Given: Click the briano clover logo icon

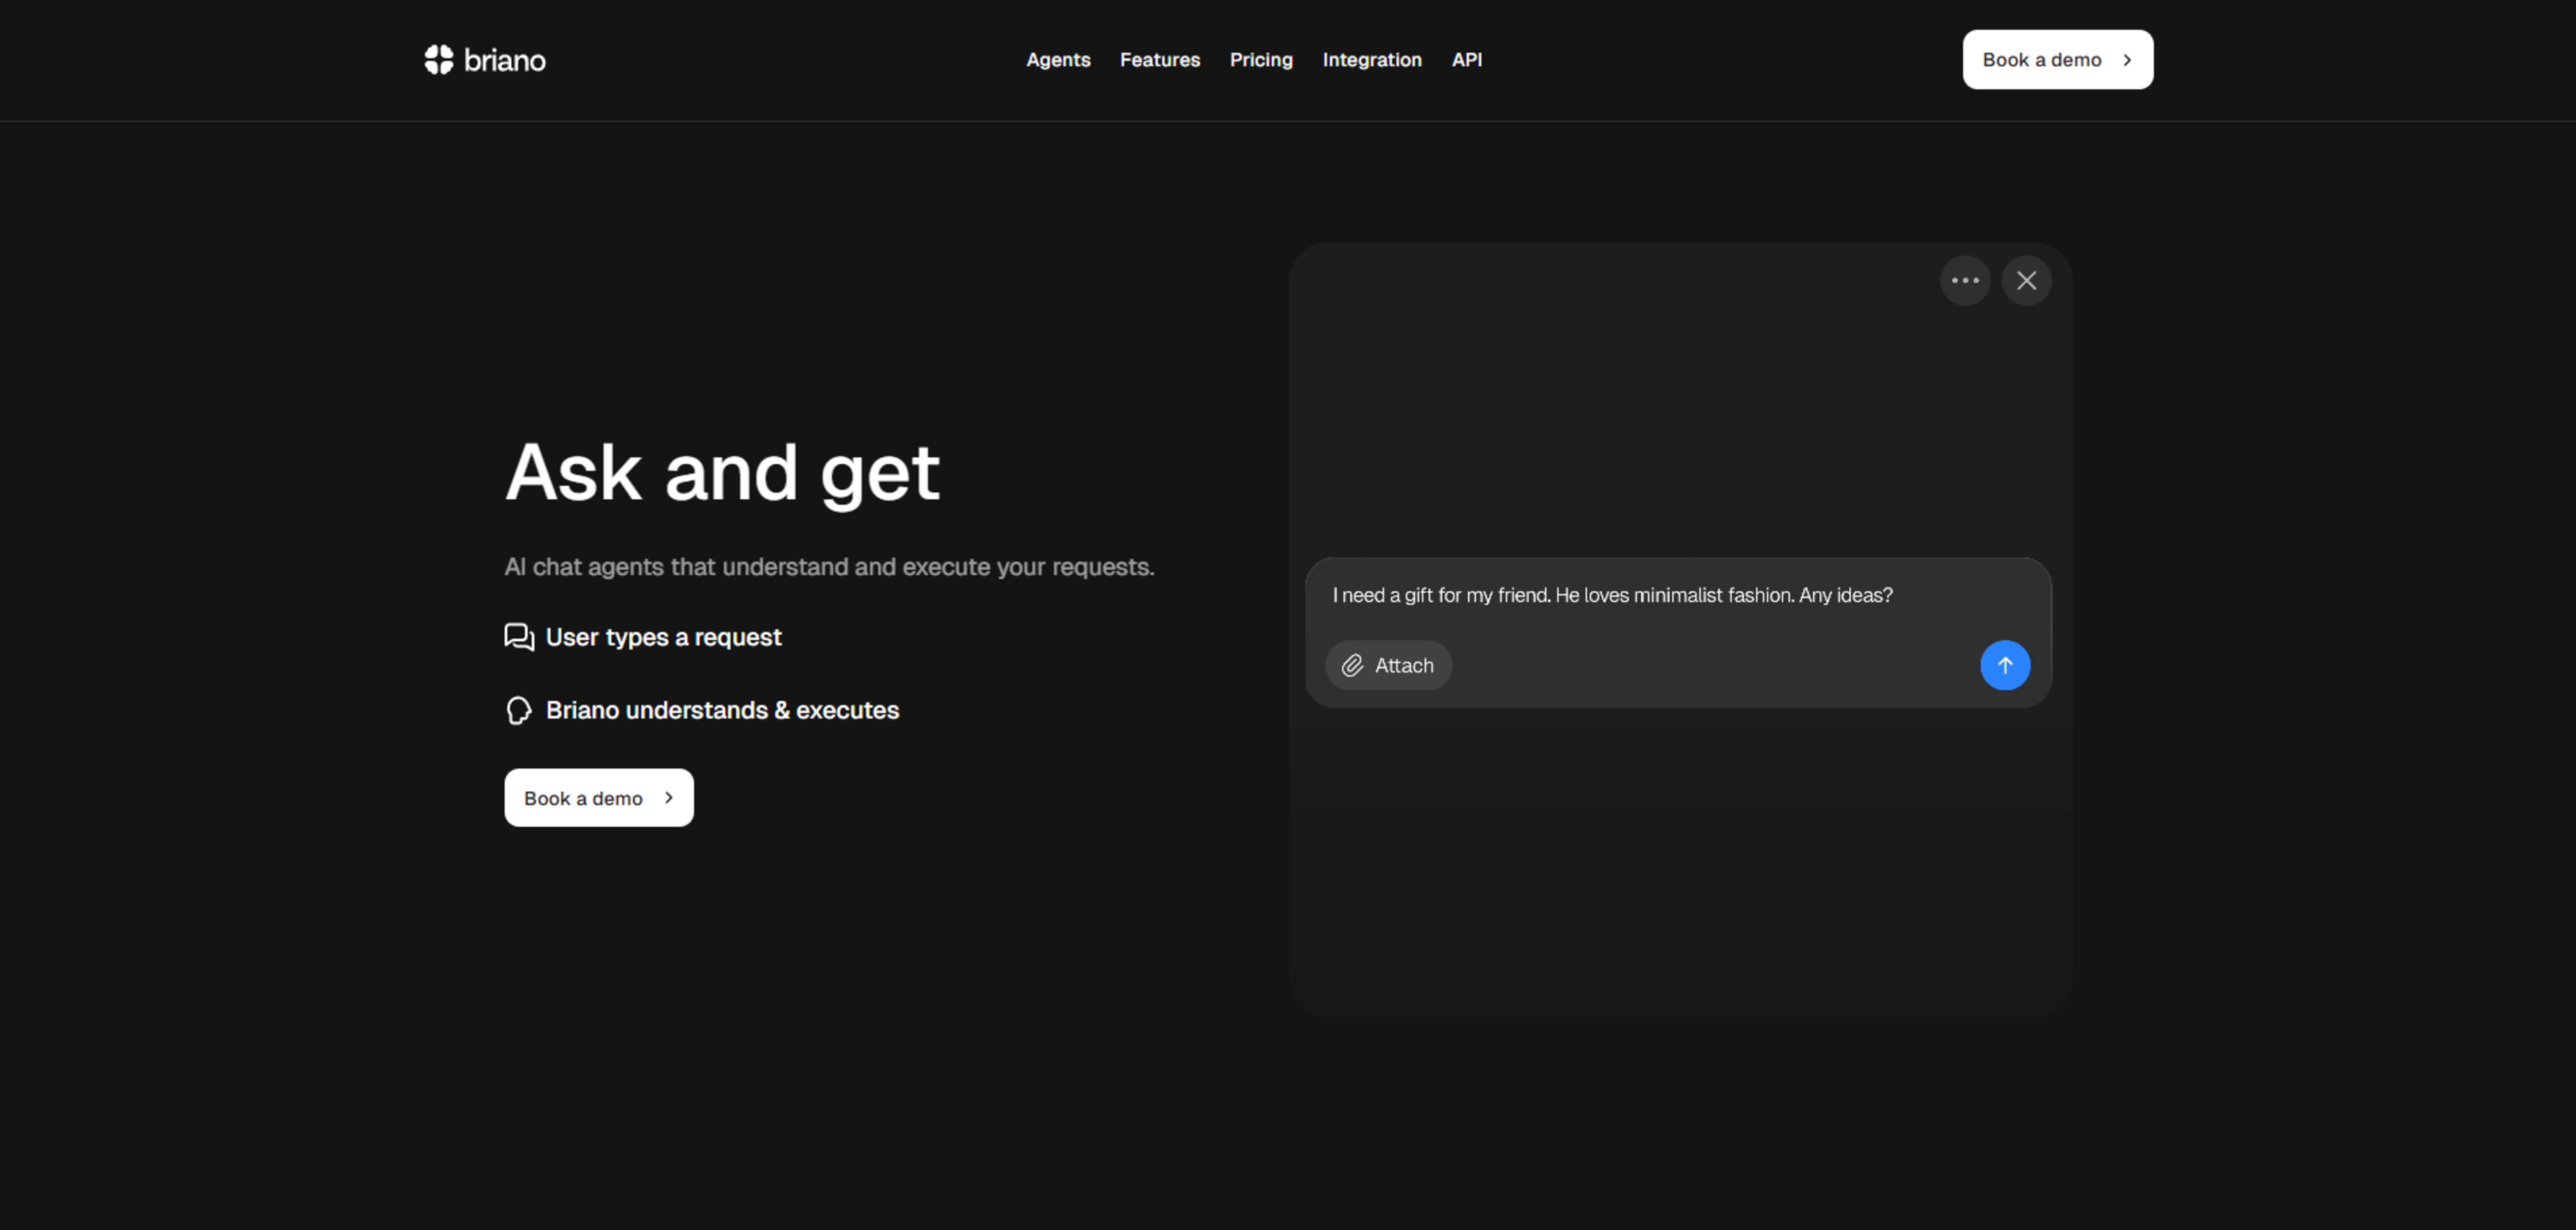Looking at the screenshot, I should tap(438, 60).
